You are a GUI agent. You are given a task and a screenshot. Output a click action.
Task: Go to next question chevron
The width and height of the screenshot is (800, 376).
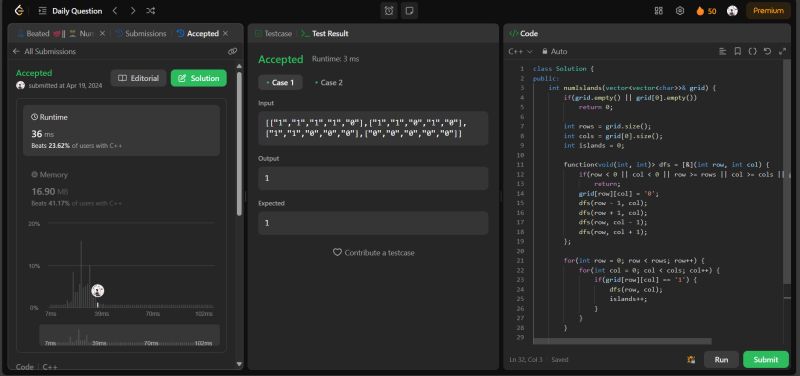point(133,11)
